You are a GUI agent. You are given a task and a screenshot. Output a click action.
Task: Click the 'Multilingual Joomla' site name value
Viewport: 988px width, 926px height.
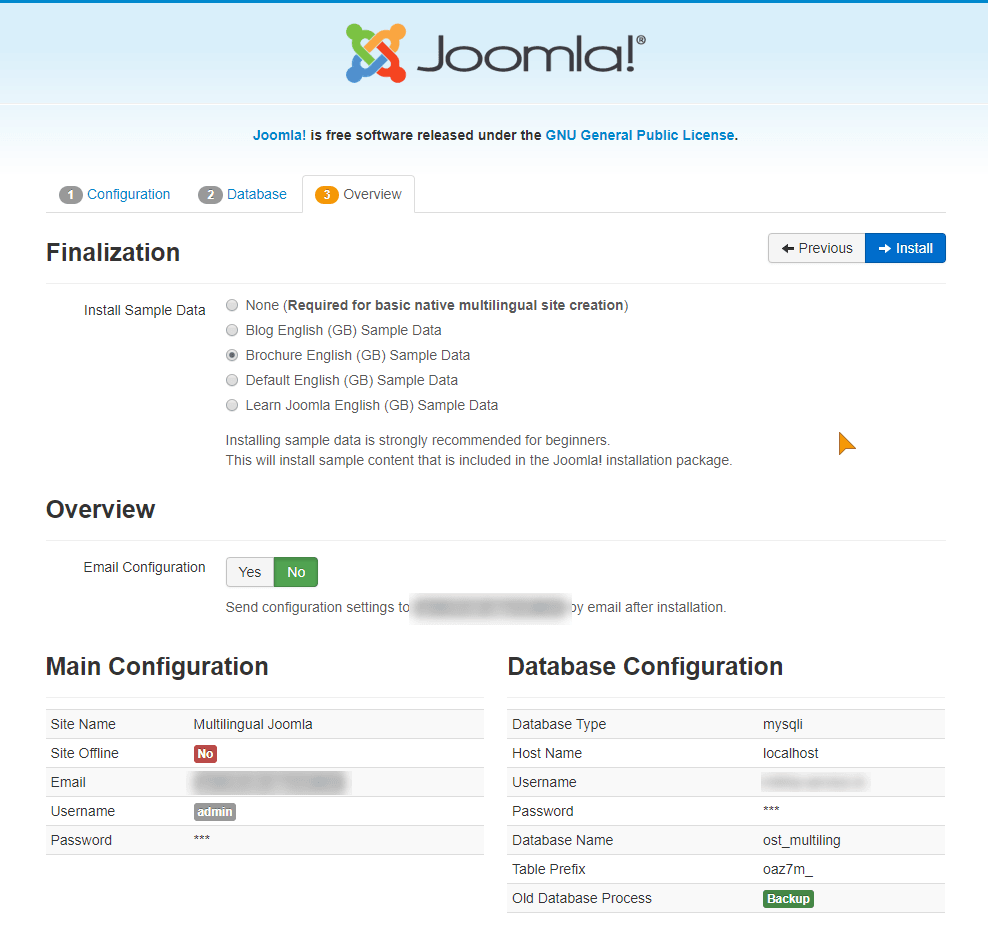point(253,724)
